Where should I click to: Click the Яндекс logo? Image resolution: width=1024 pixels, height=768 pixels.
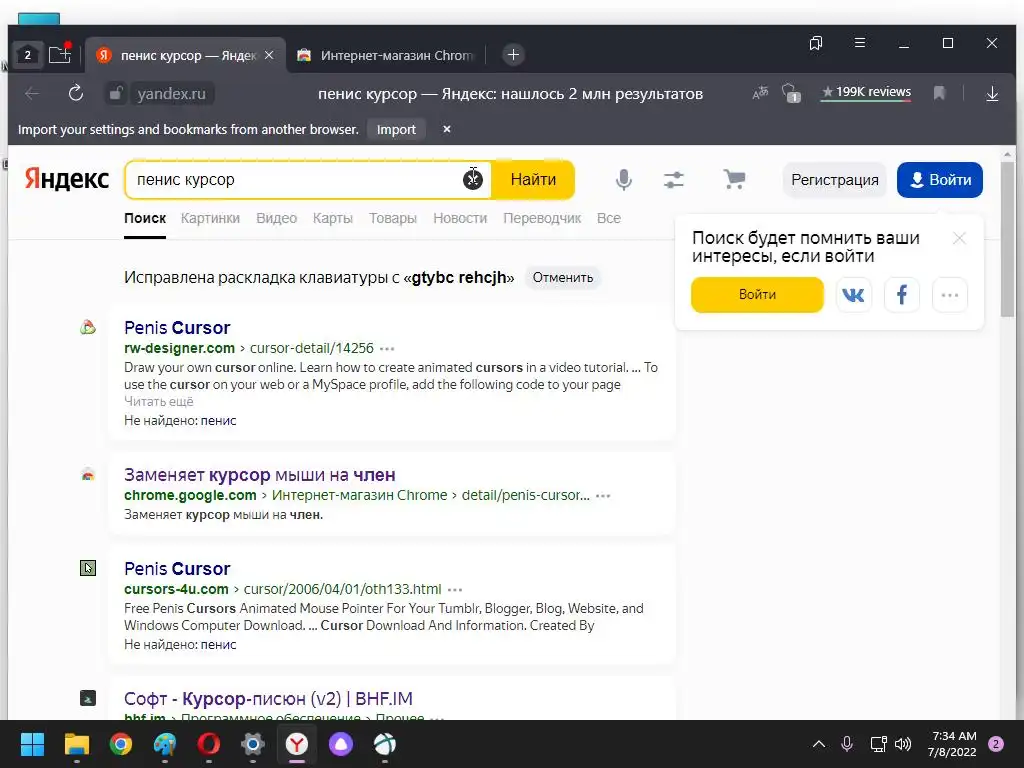pos(67,179)
